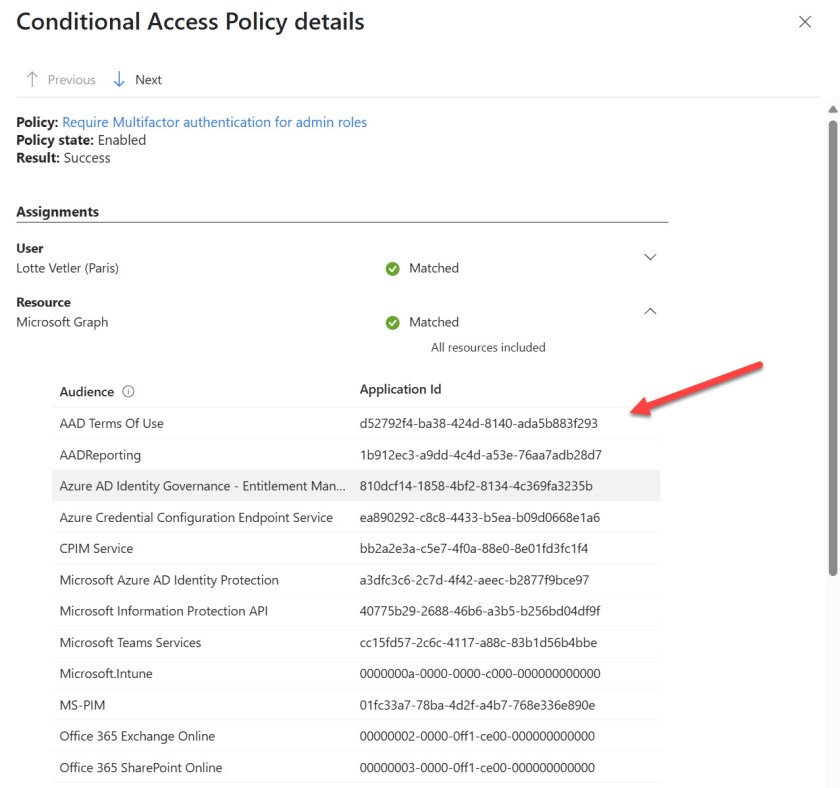Select the CPIM Service row
840x788 pixels.
pos(356,549)
